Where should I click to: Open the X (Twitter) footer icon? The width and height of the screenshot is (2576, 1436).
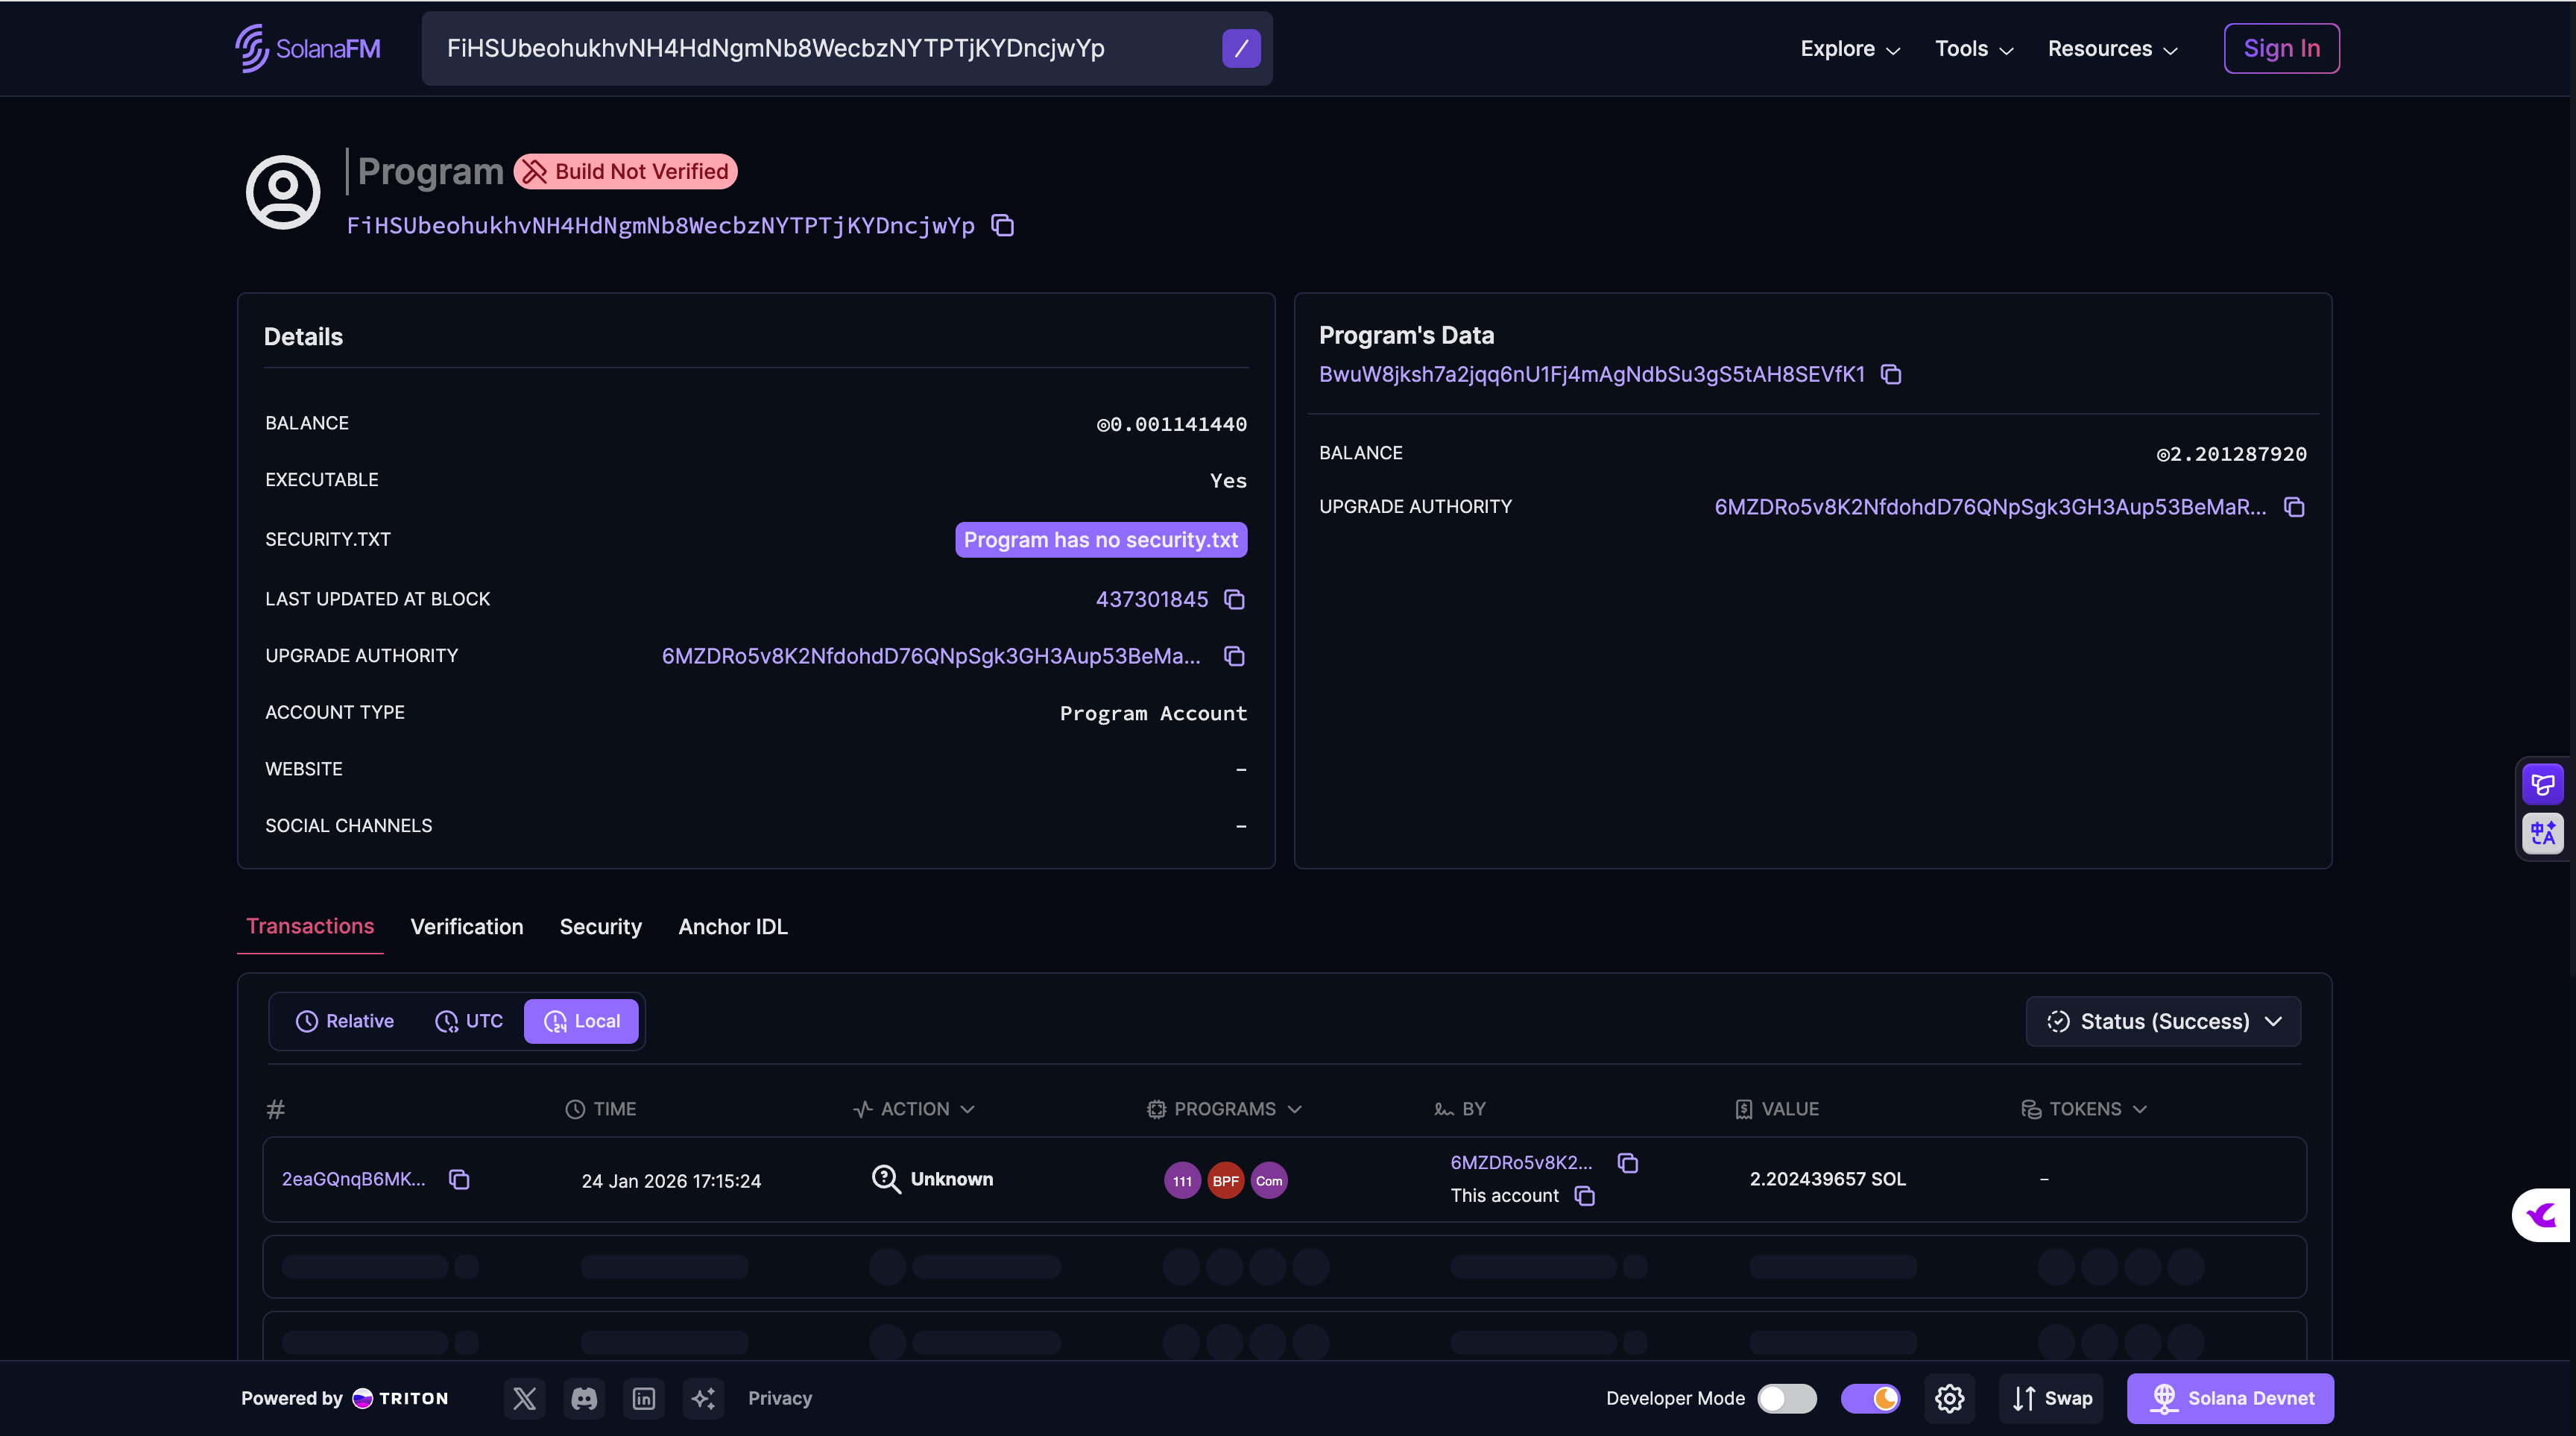click(524, 1398)
